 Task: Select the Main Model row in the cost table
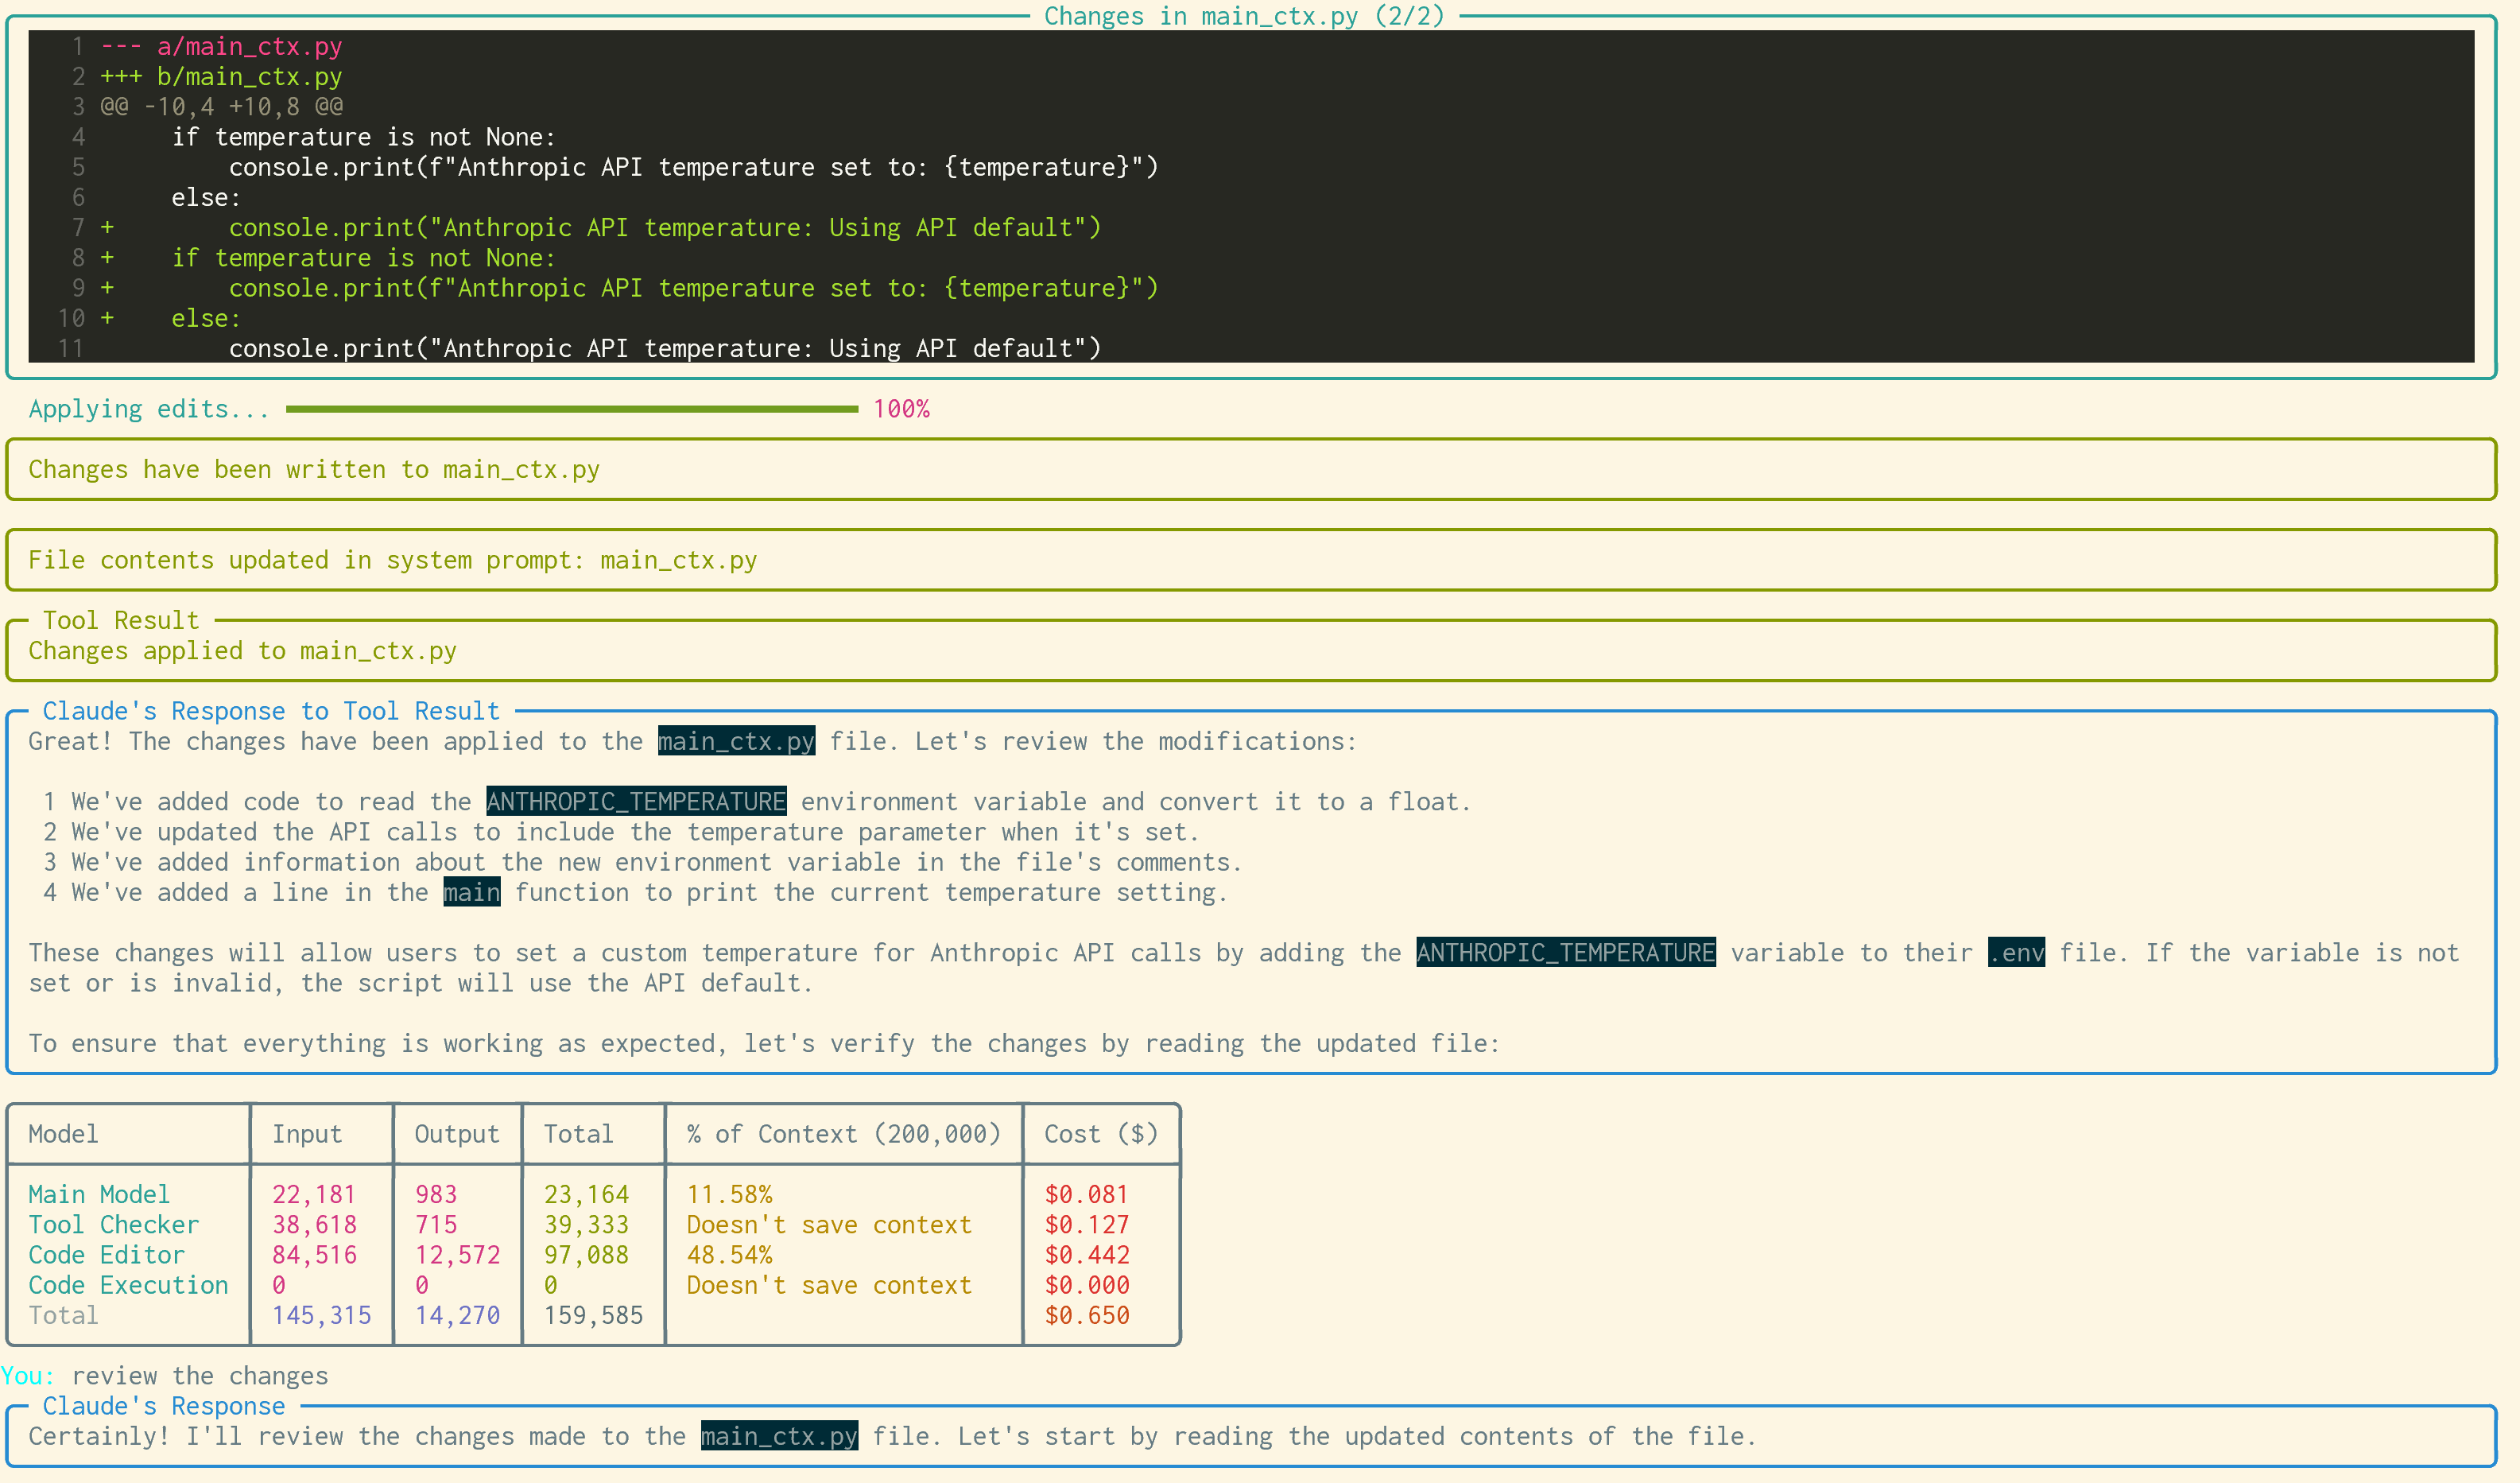[98, 1194]
